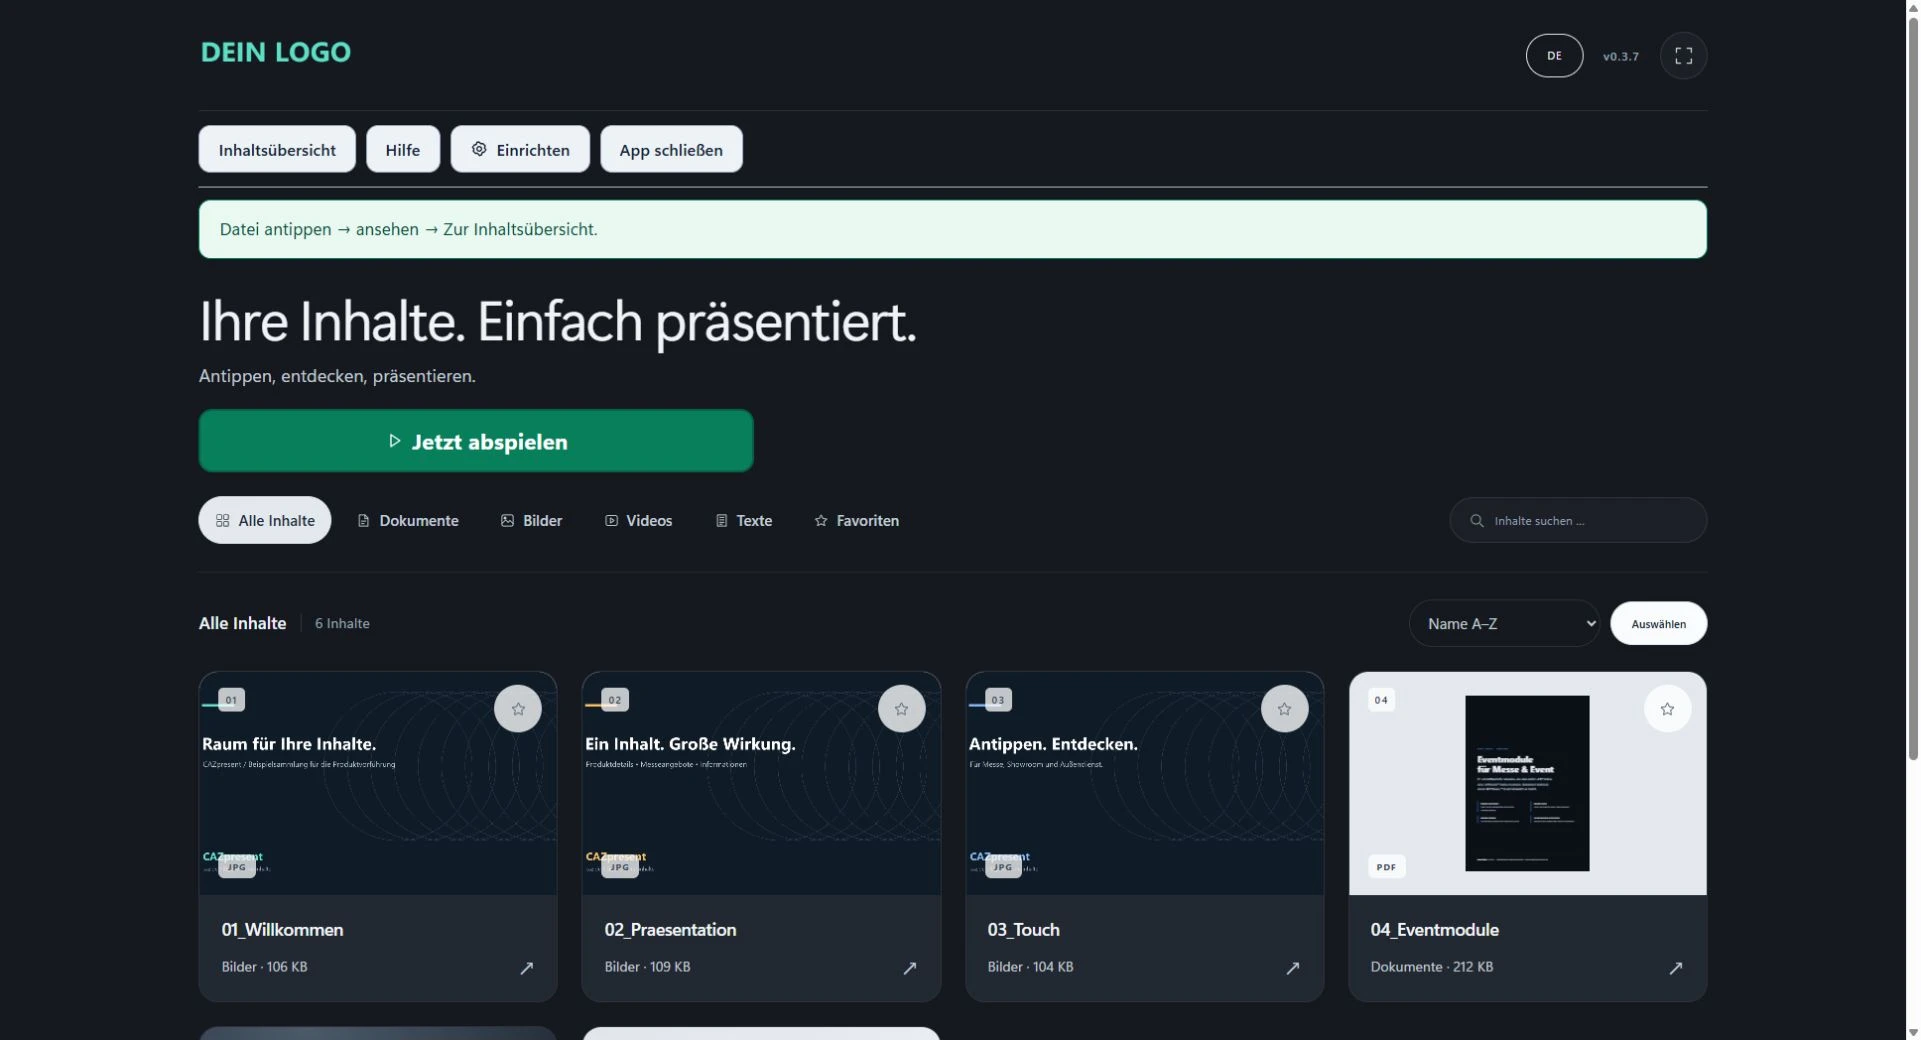The height and width of the screenshot is (1040, 1921).
Task: Click the search magnifier icon
Action: [1476, 521]
